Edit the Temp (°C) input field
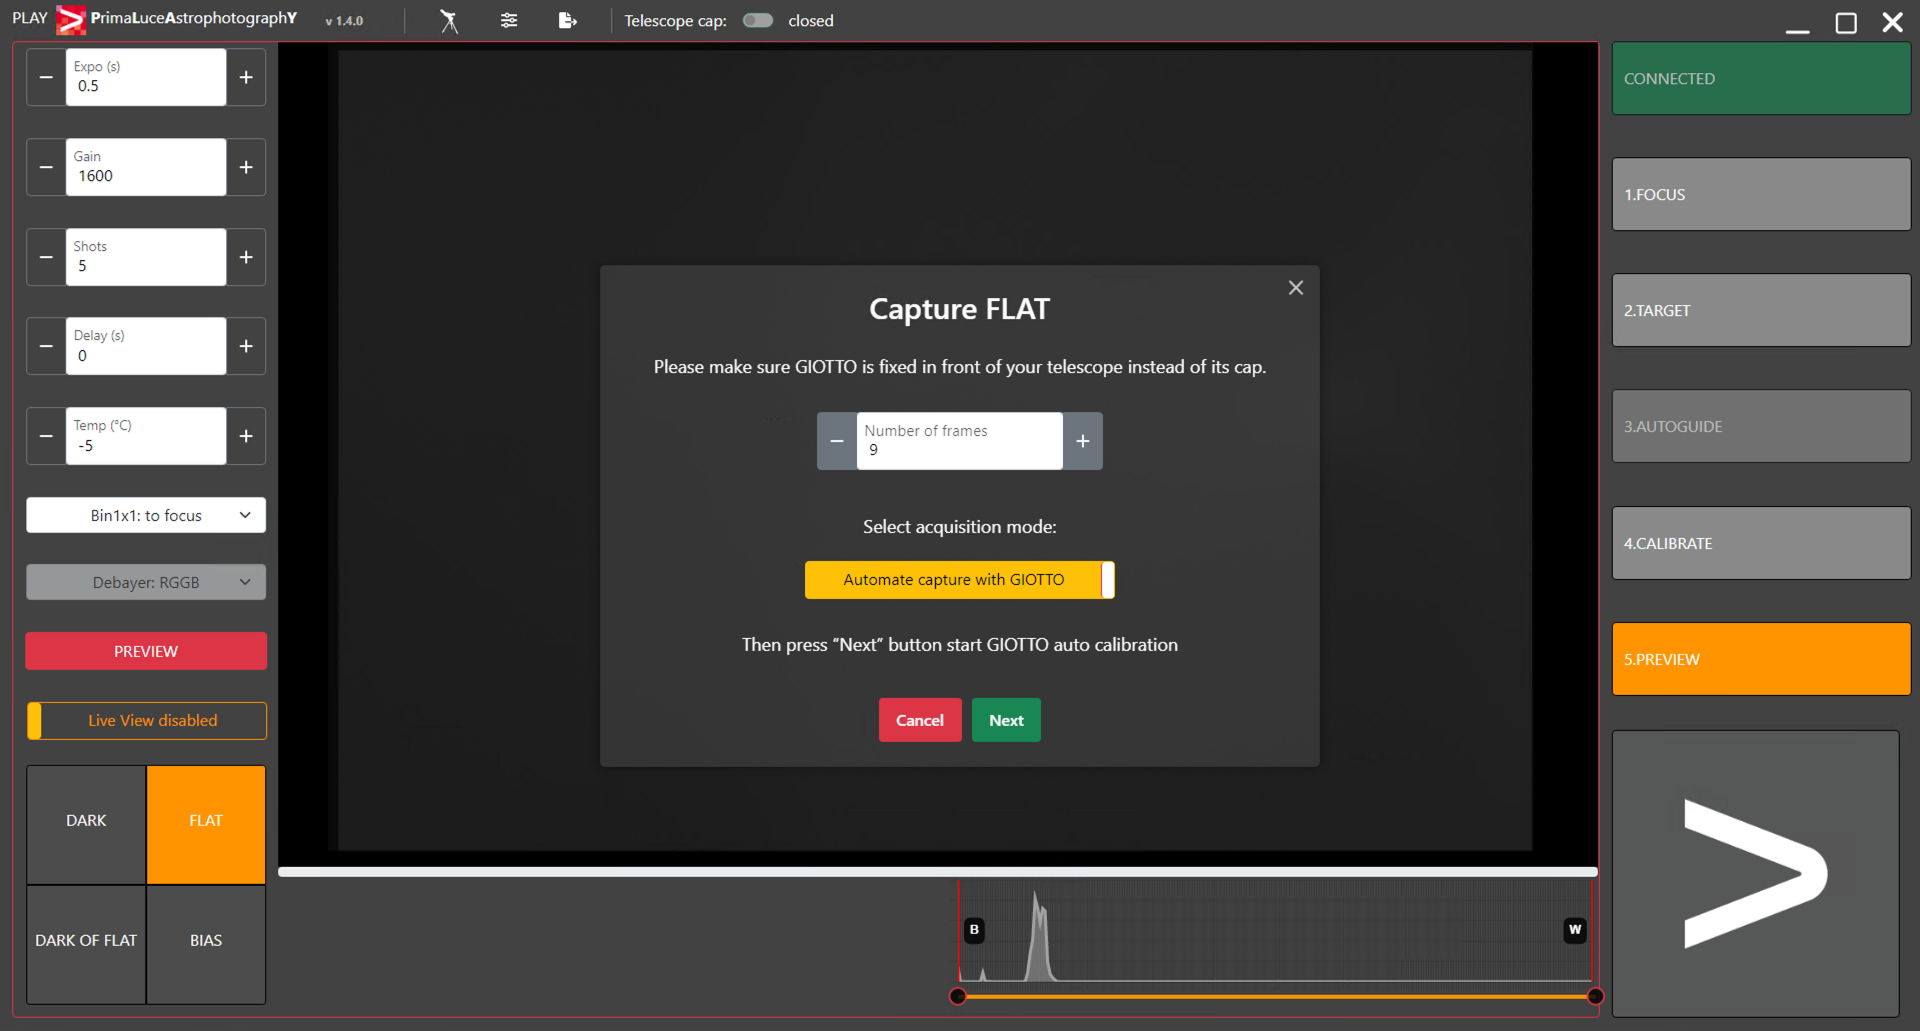Viewport: 1920px width, 1031px height. coord(146,436)
